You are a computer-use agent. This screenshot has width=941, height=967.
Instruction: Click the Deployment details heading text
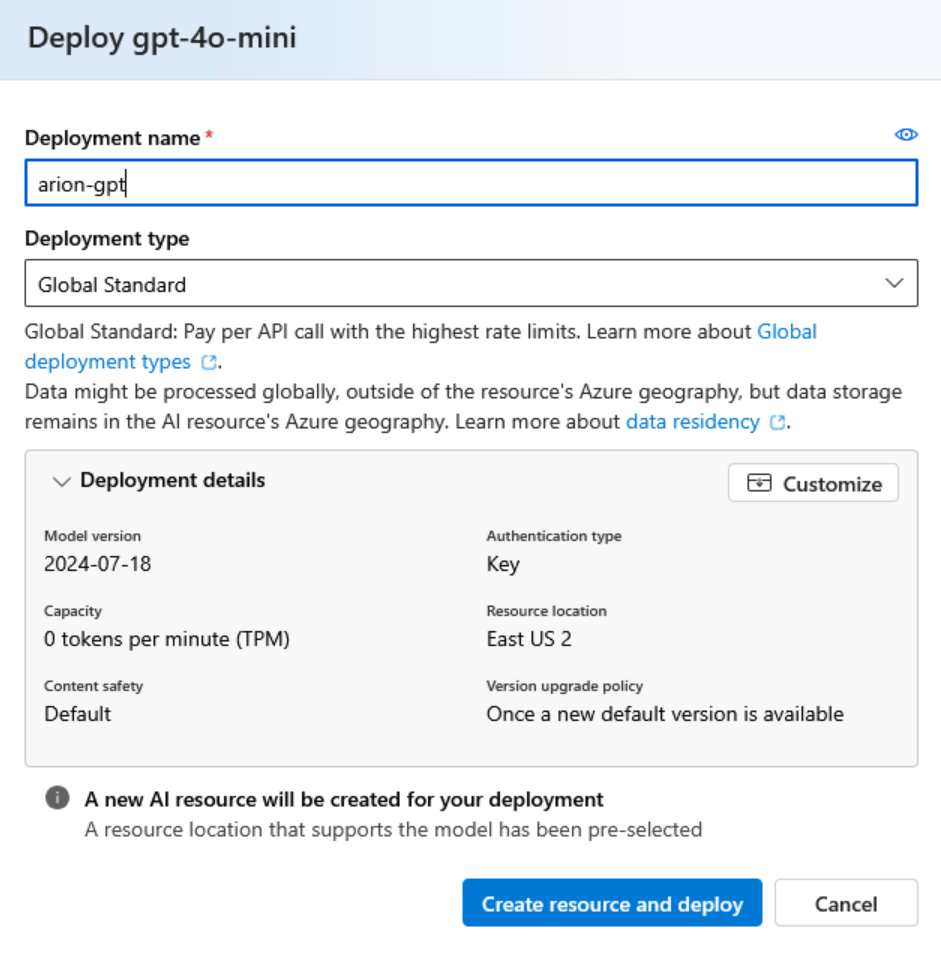click(x=173, y=480)
